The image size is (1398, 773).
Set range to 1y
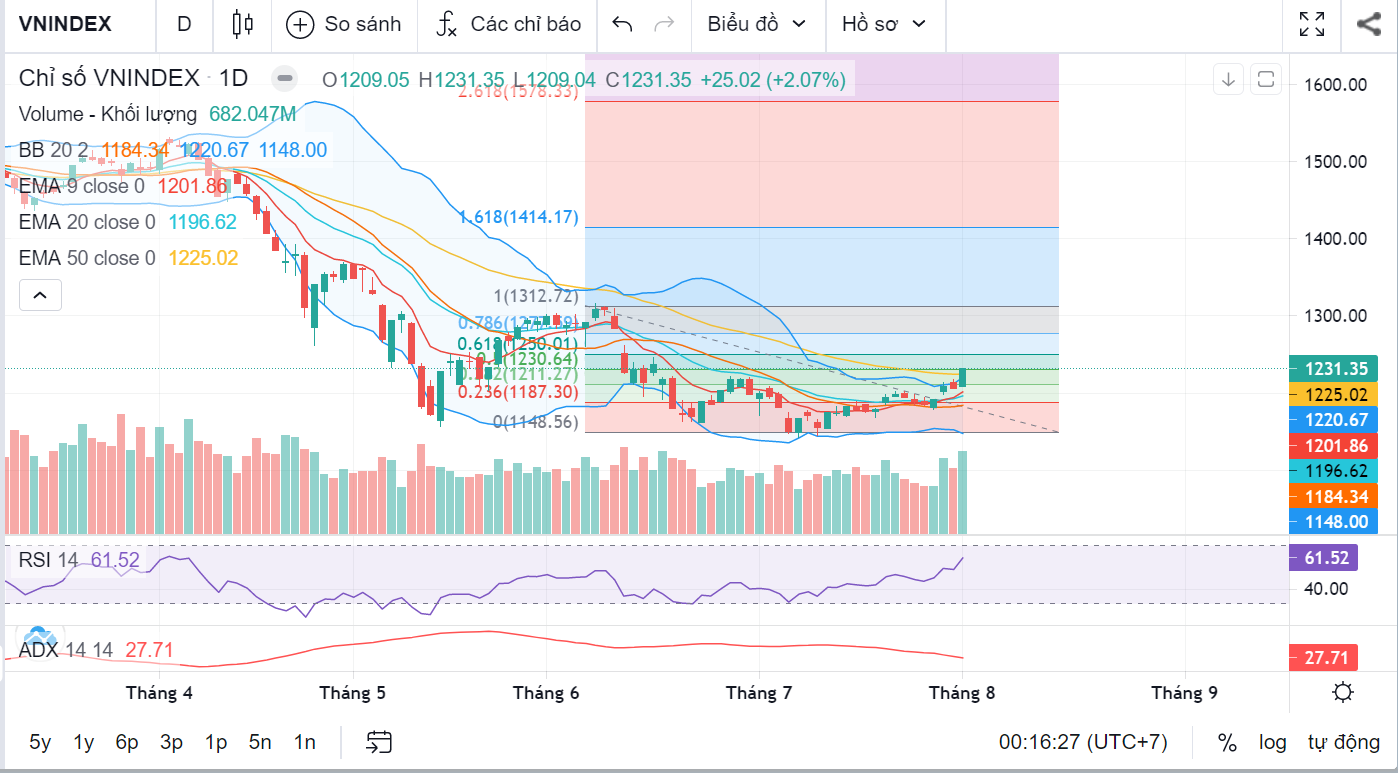(84, 742)
